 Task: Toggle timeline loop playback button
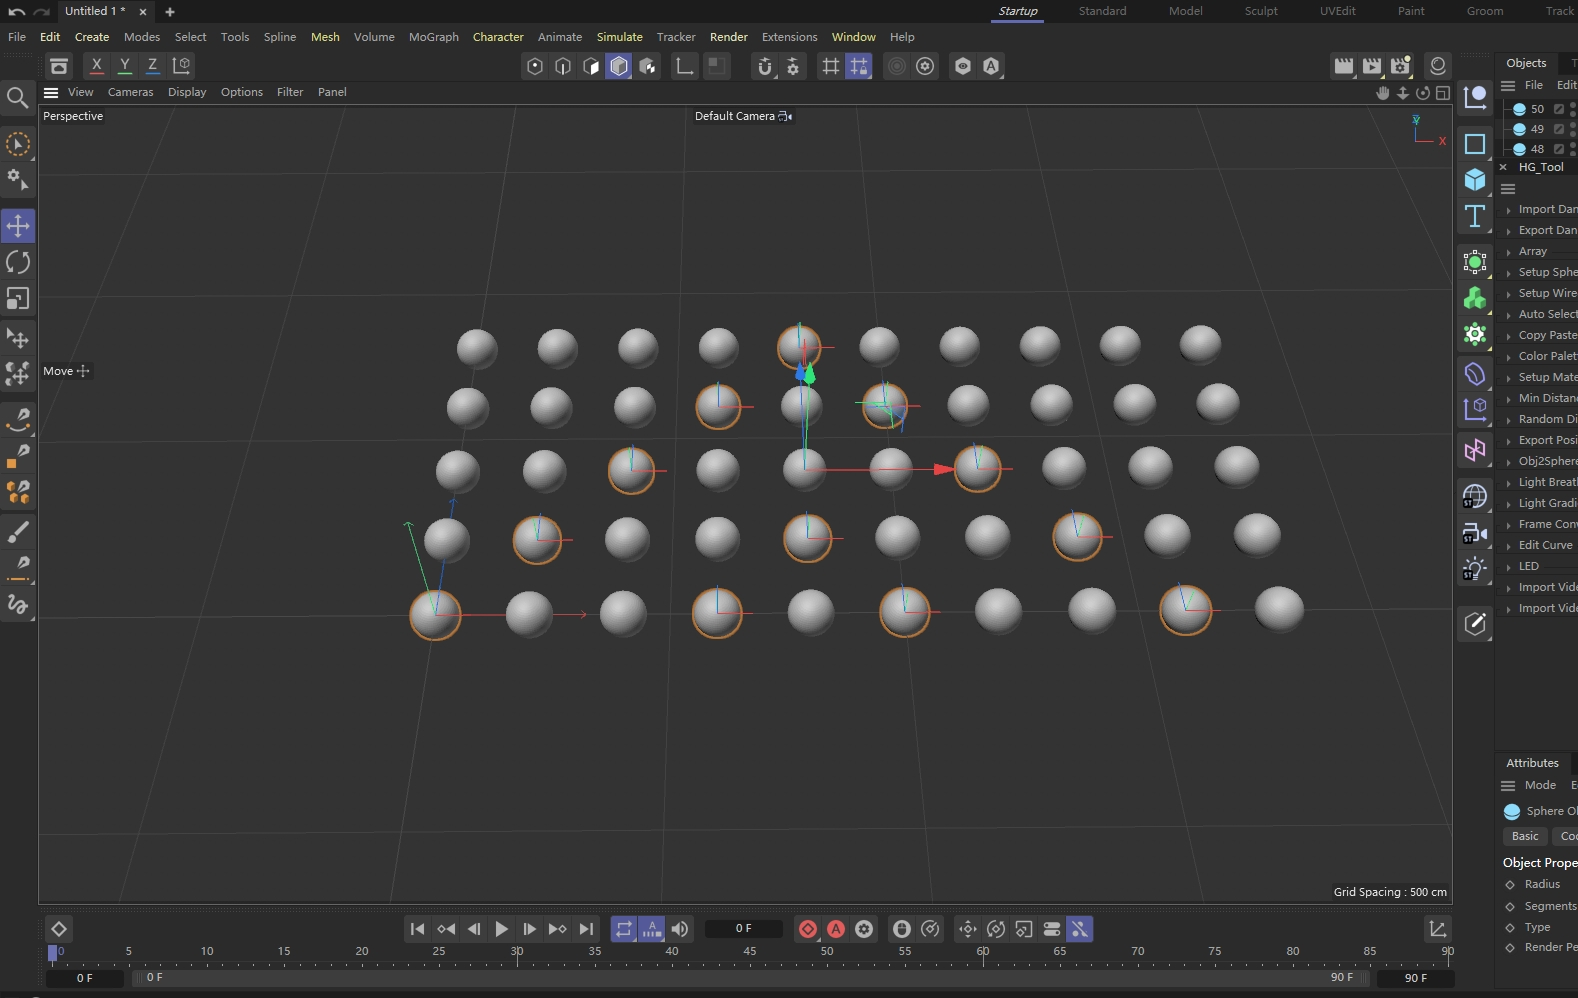click(x=624, y=929)
